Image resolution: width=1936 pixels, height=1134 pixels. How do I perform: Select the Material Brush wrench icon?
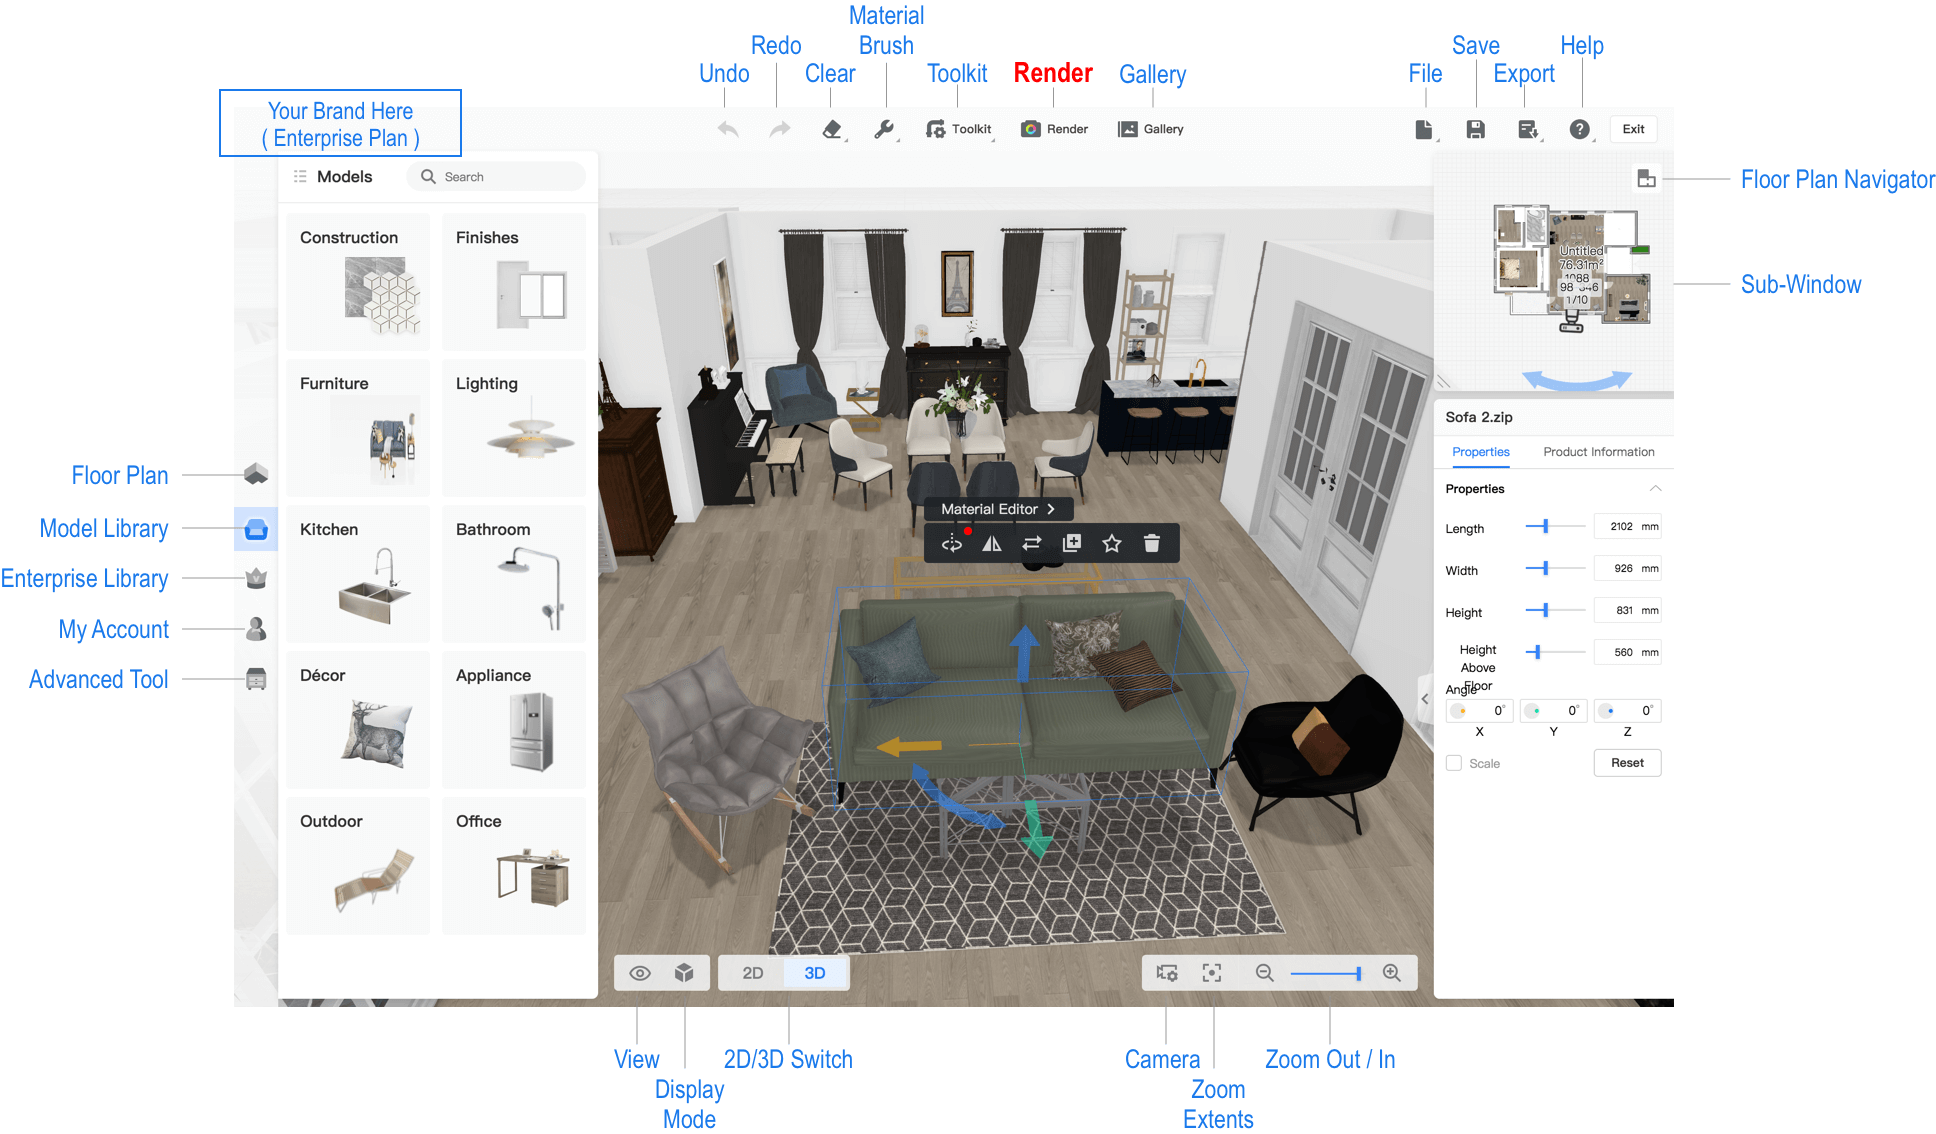pos(883,129)
